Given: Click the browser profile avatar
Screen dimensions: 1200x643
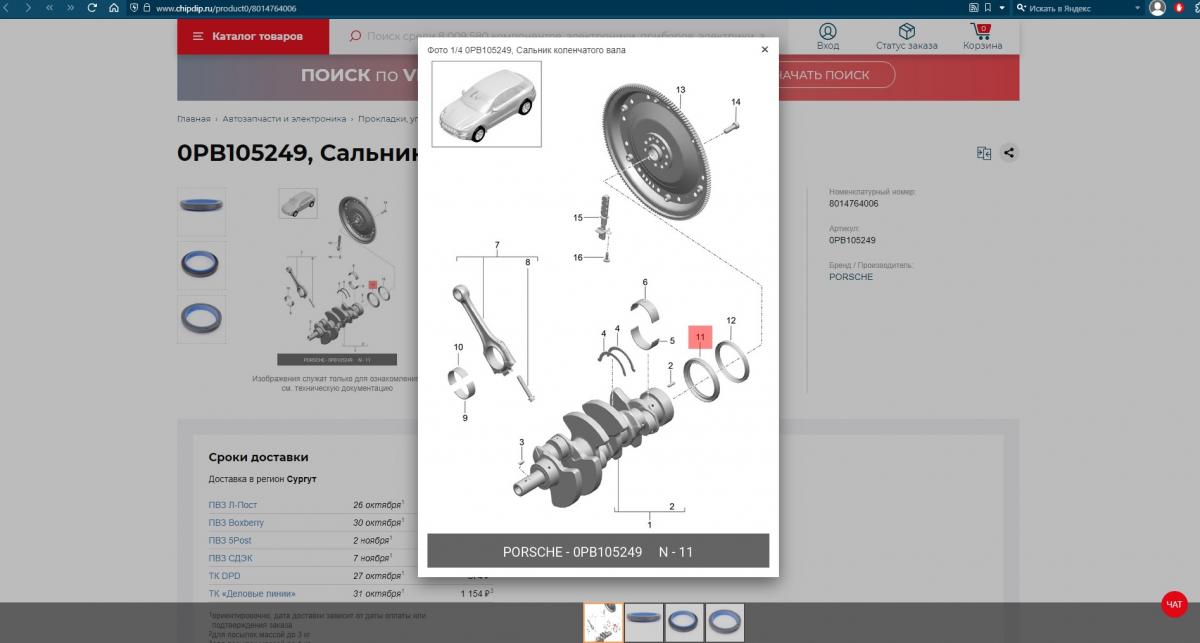Looking at the screenshot, I should [x=1157, y=8].
